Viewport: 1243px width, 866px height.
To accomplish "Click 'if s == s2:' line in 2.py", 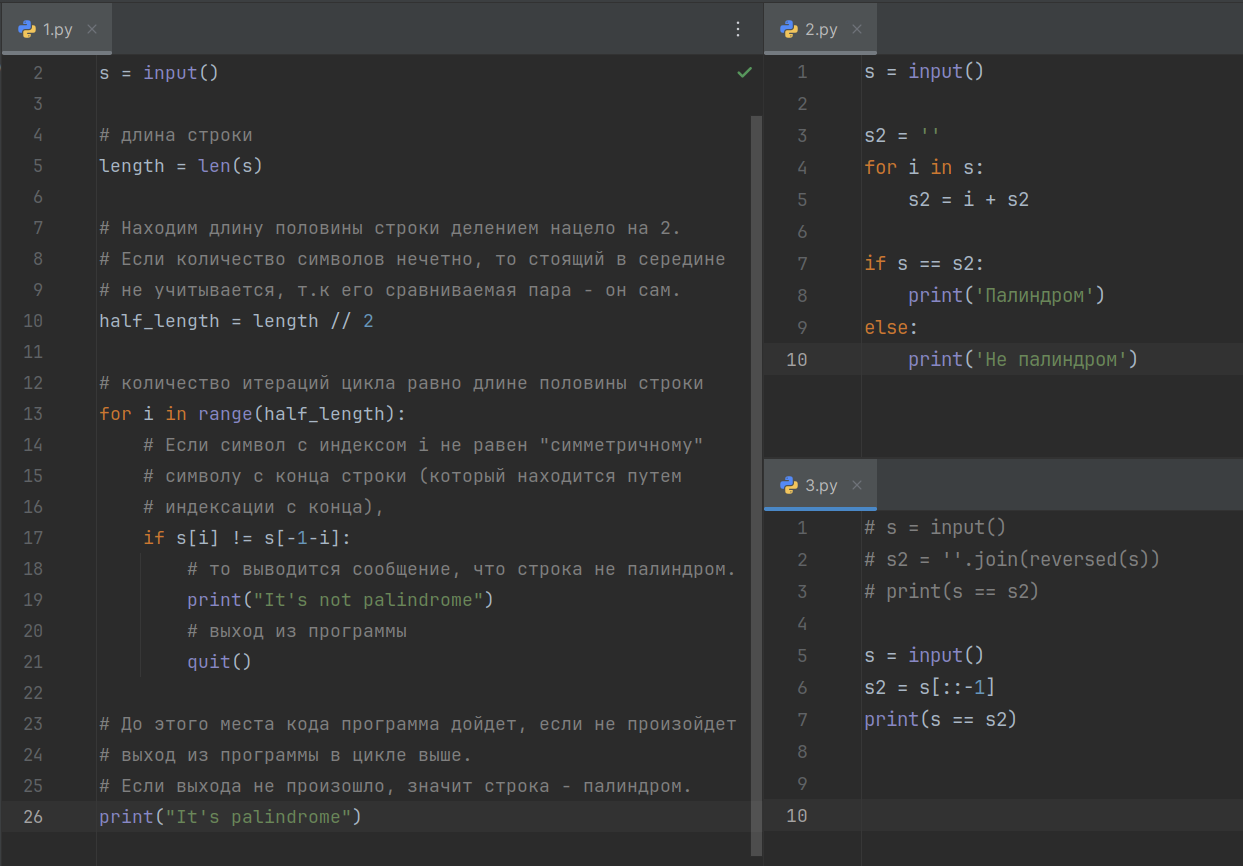I will coord(925,263).
